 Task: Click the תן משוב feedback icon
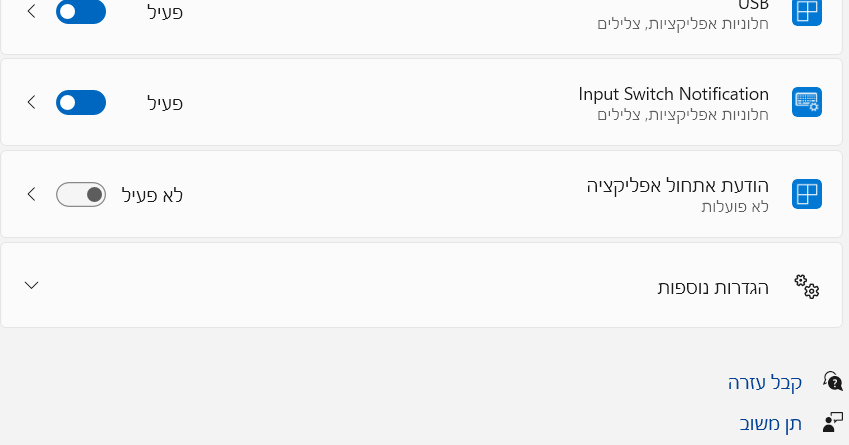(x=832, y=423)
